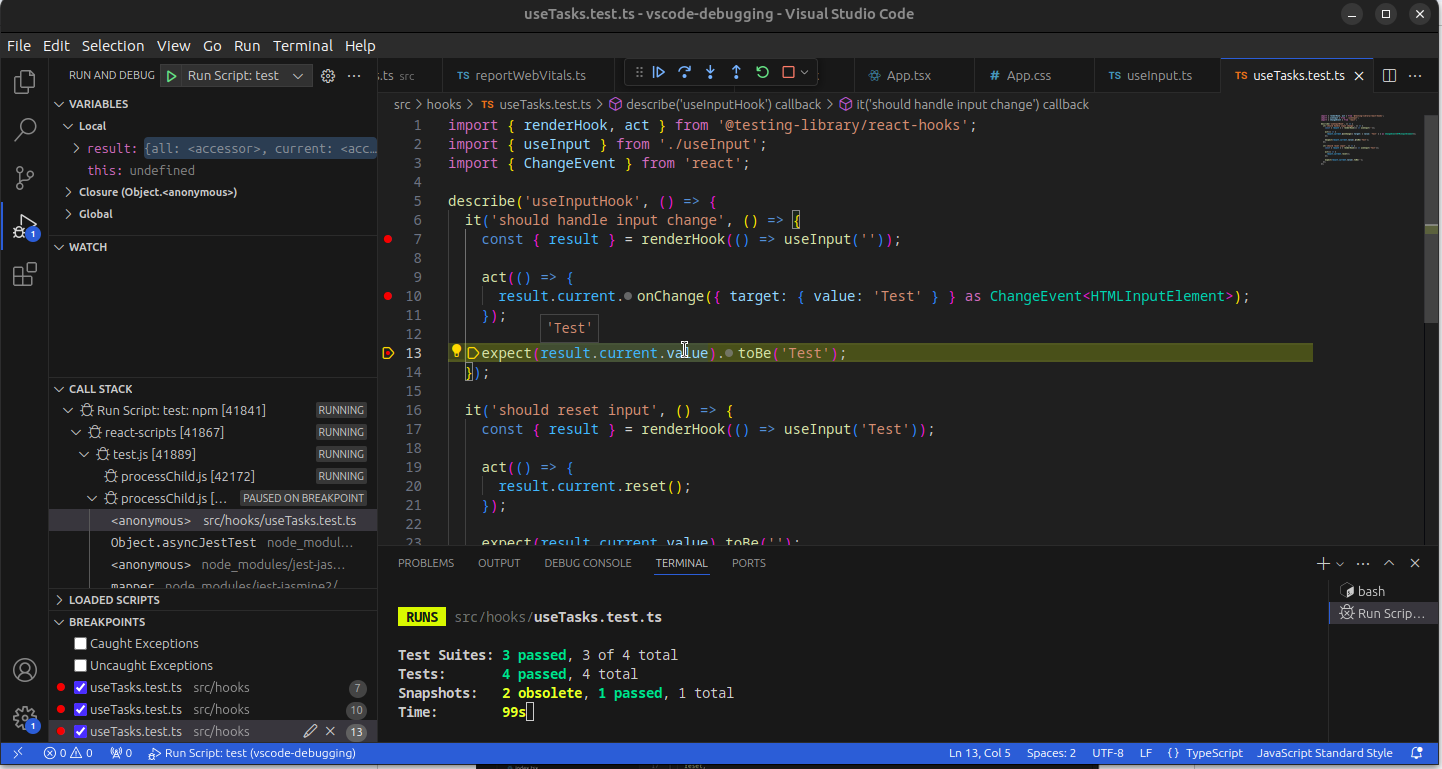Restart the debugging session
Viewport: 1442px width, 769px height.
[x=762, y=72]
